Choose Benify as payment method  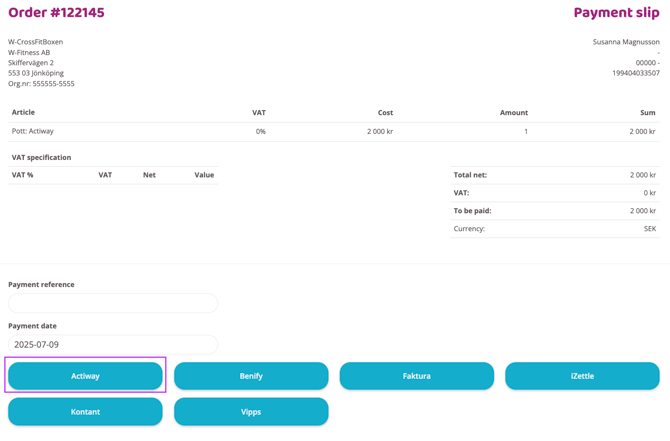click(251, 376)
